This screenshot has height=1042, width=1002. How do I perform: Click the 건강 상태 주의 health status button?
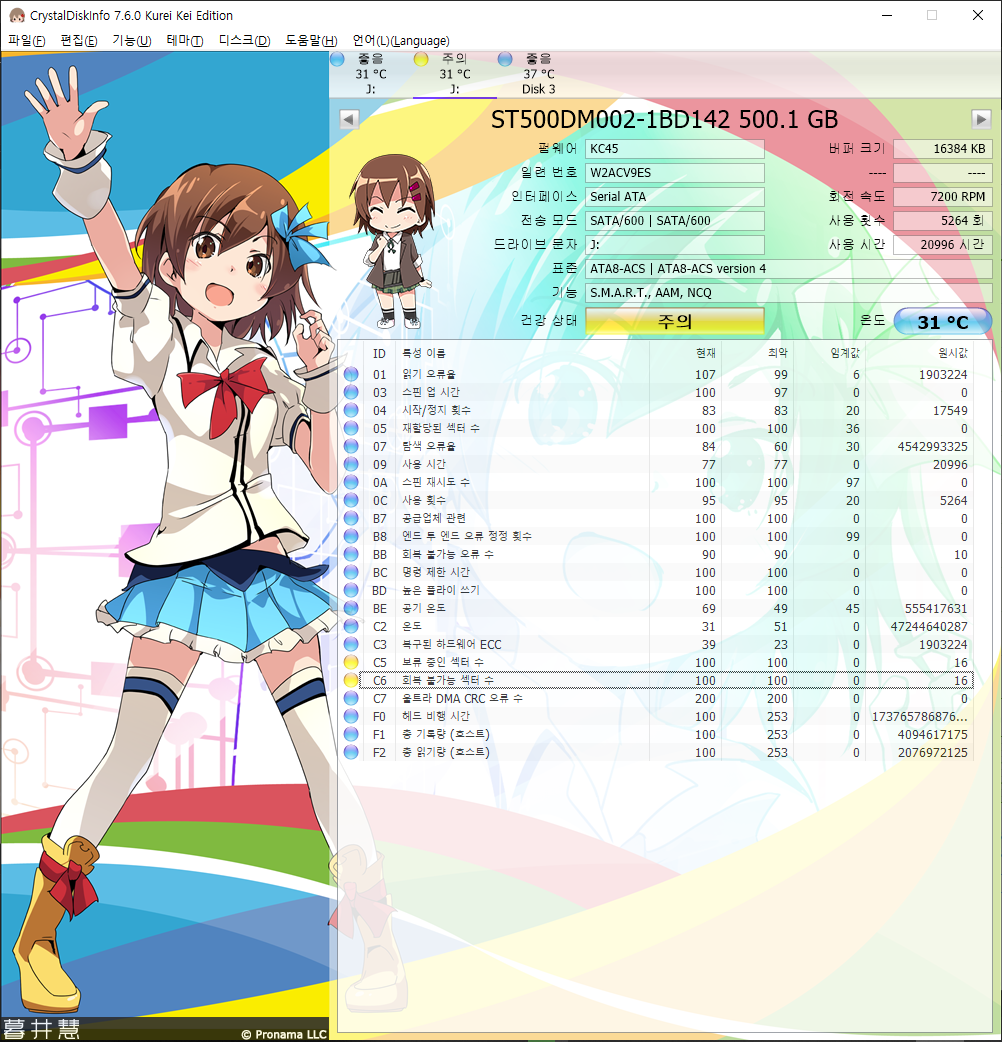(674, 322)
